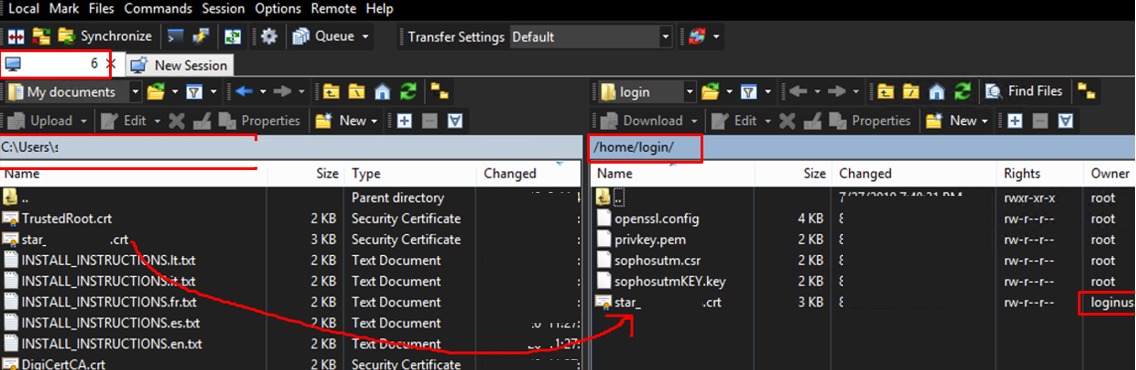The width and height of the screenshot is (1136, 370).
Task: Click the remote Select Files plus icon
Action: [1015, 120]
